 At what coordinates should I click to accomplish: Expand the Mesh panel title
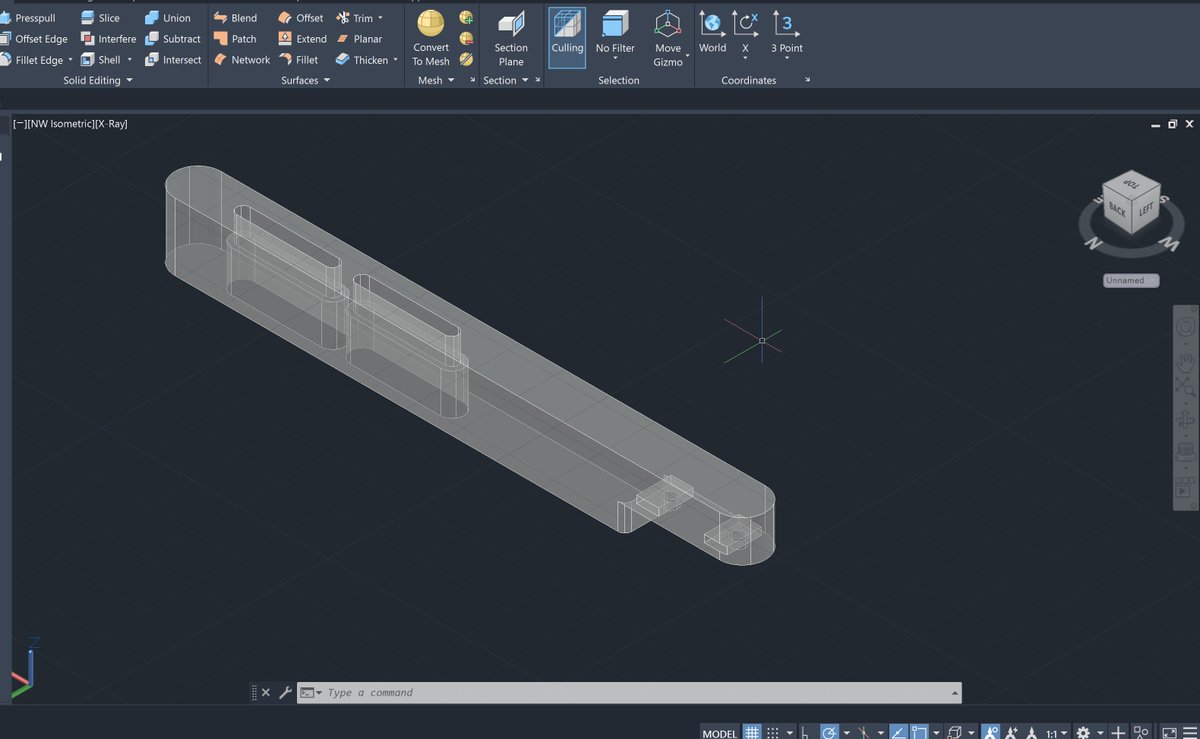pos(435,80)
